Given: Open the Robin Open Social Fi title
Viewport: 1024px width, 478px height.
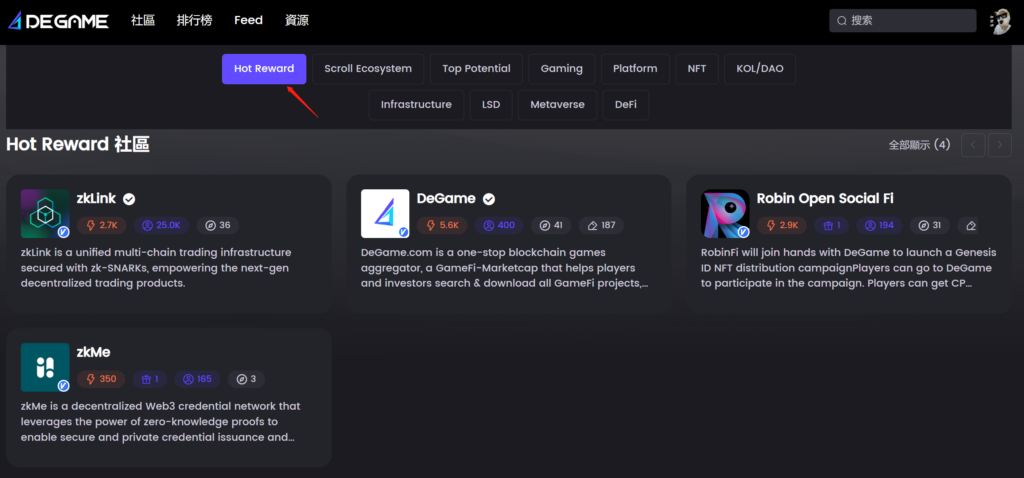Looking at the screenshot, I should tap(825, 199).
